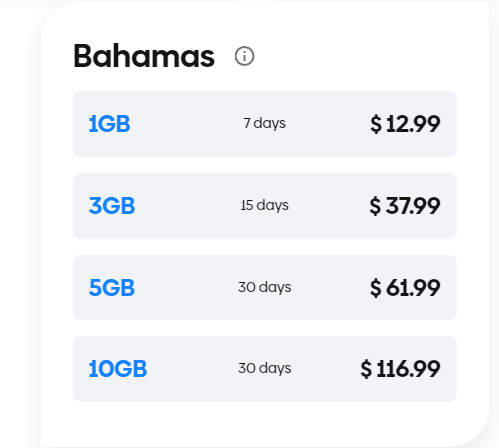Viewport: 499px width, 448px height.
Task: Click the 7 days duration text
Action: pos(264,123)
